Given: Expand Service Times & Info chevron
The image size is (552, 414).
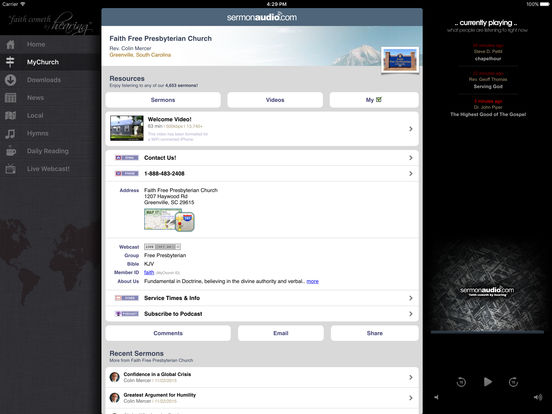Looking at the screenshot, I should pos(411,298).
